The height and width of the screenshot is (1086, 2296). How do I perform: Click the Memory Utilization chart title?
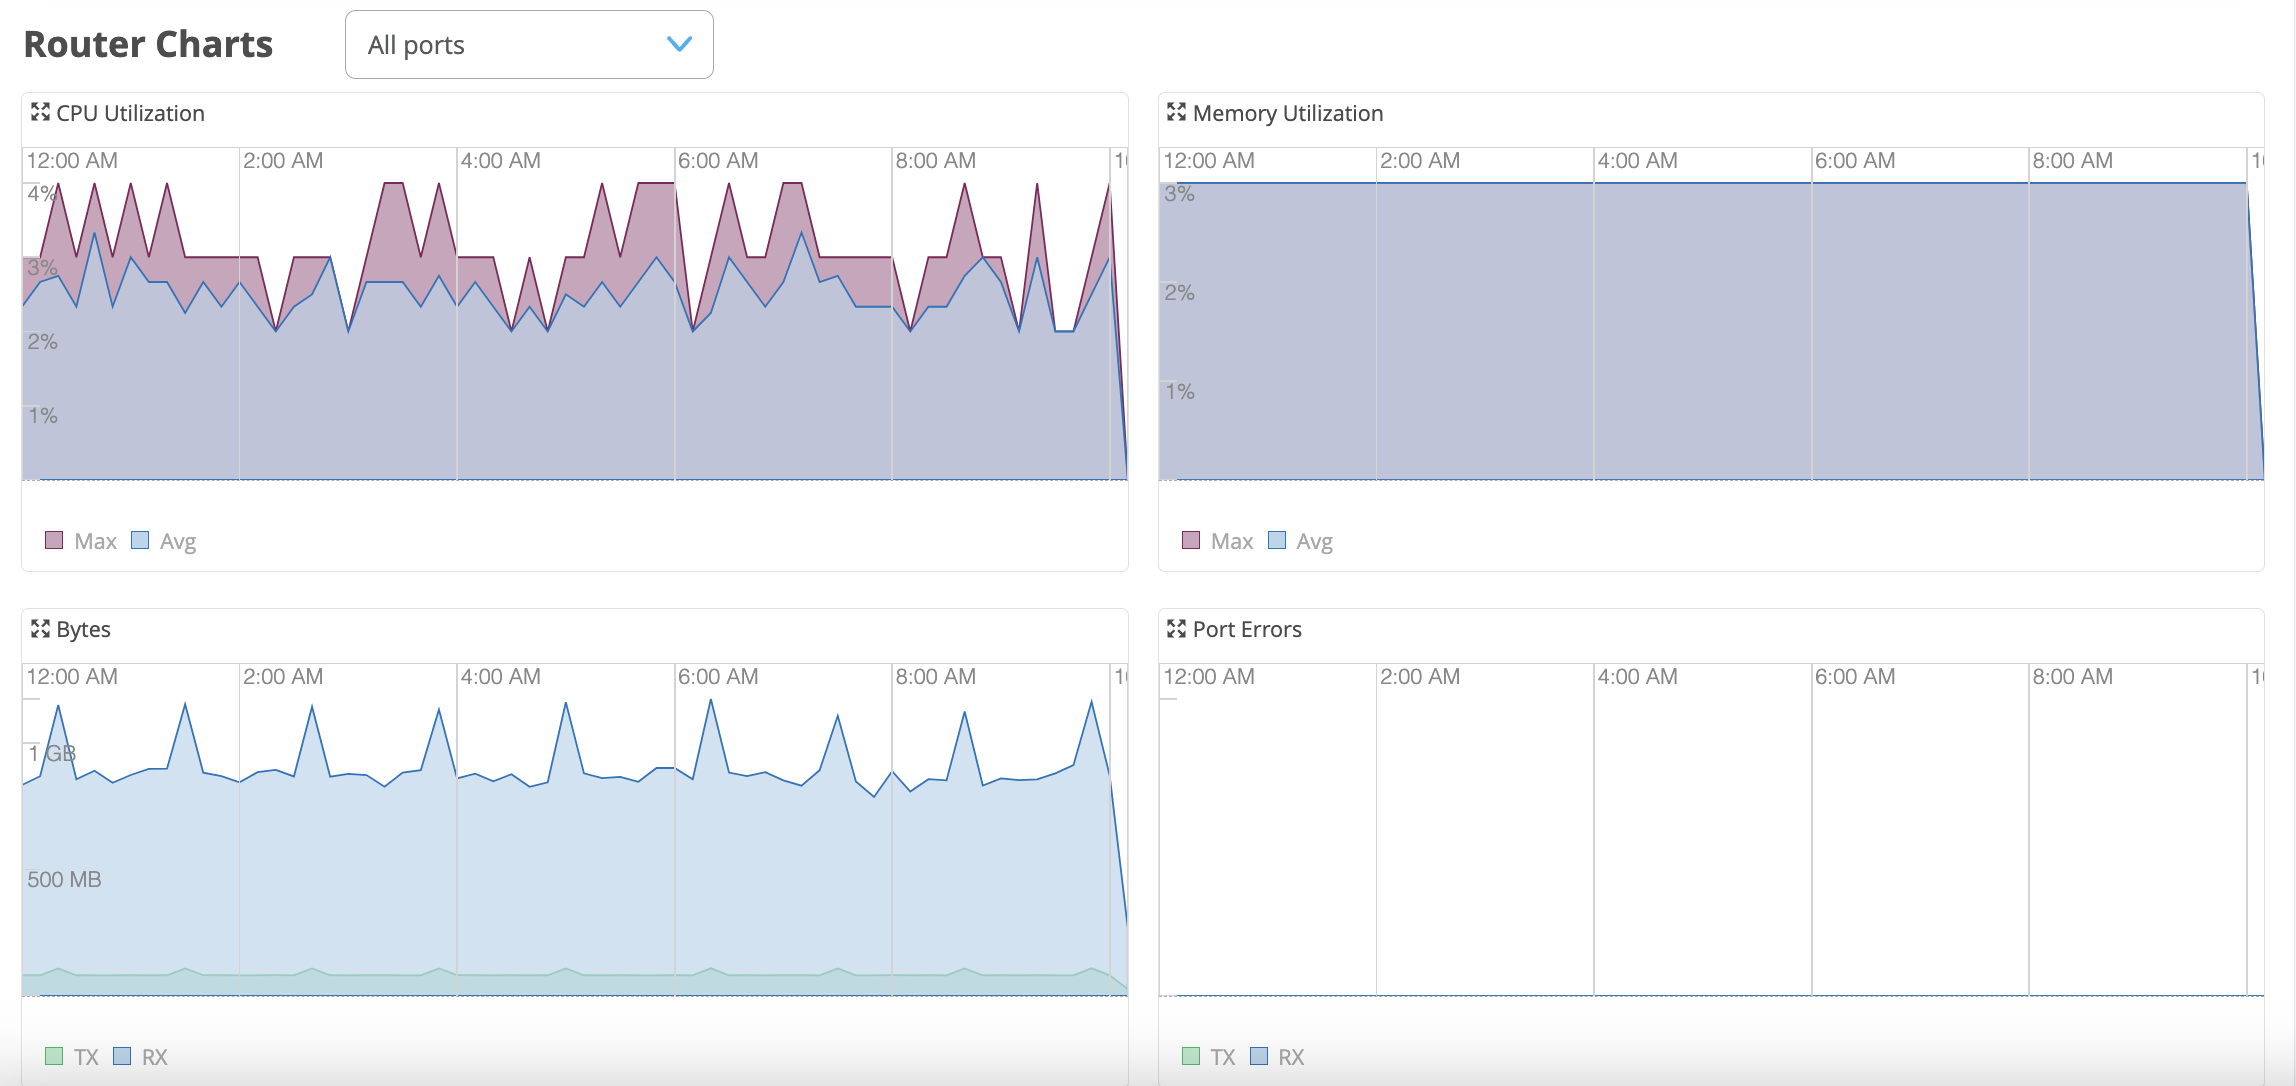click(x=1287, y=113)
